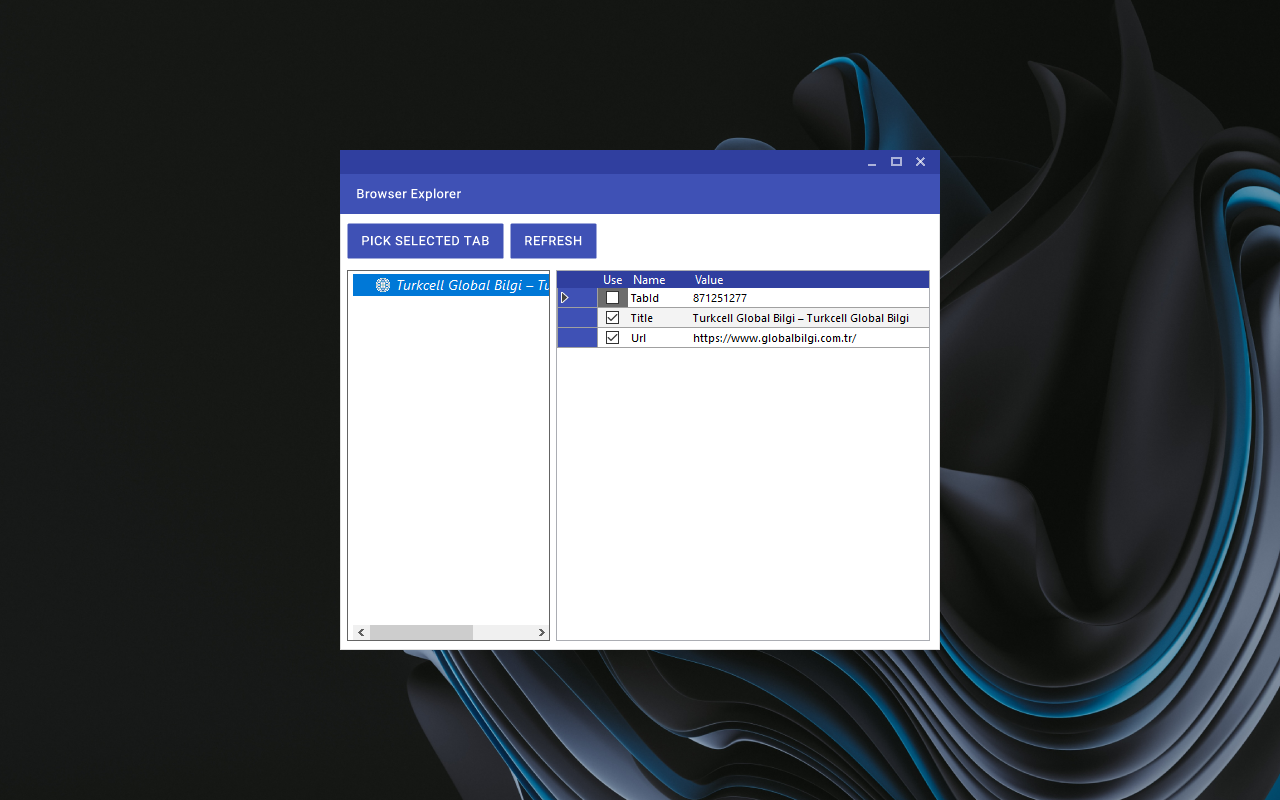Select the Url value https://www.globalbilgi.com.tr/

tap(774, 338)
